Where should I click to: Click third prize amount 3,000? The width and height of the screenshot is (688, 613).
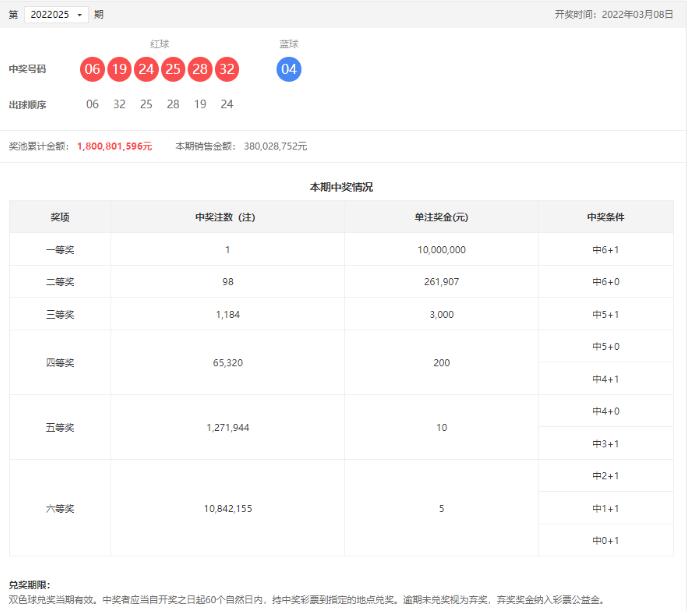pyautogui.click(x=441, y=315)
